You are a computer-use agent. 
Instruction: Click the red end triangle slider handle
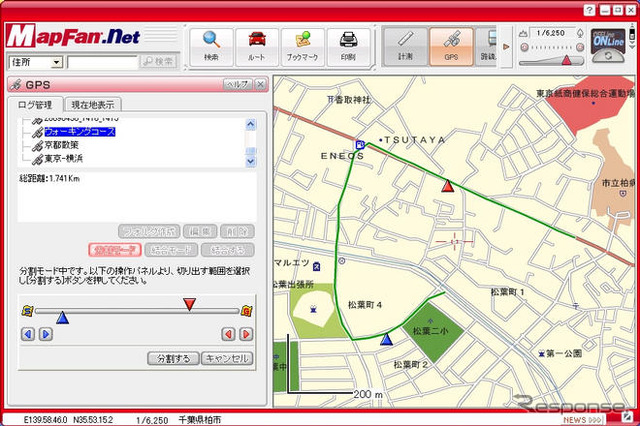tap(189, 304)
